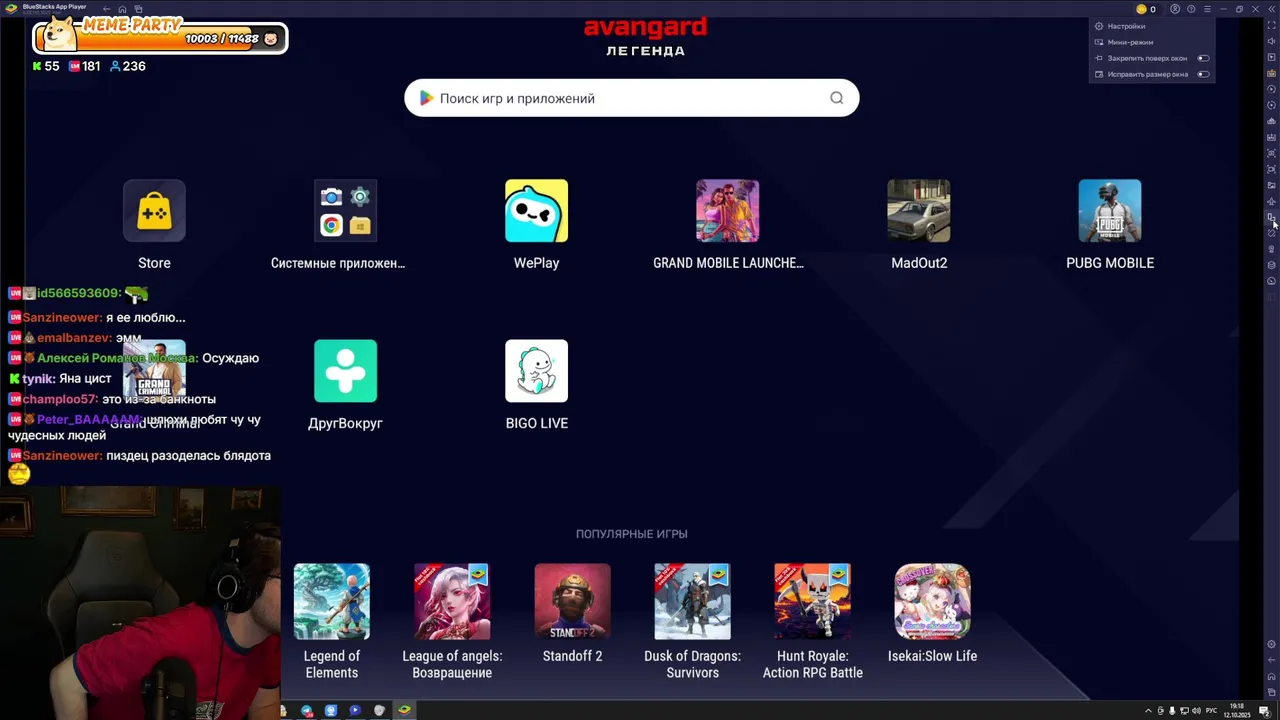Open the account profile icon
This screenshot has height=720, width=1280.
tap(1175, 9)
